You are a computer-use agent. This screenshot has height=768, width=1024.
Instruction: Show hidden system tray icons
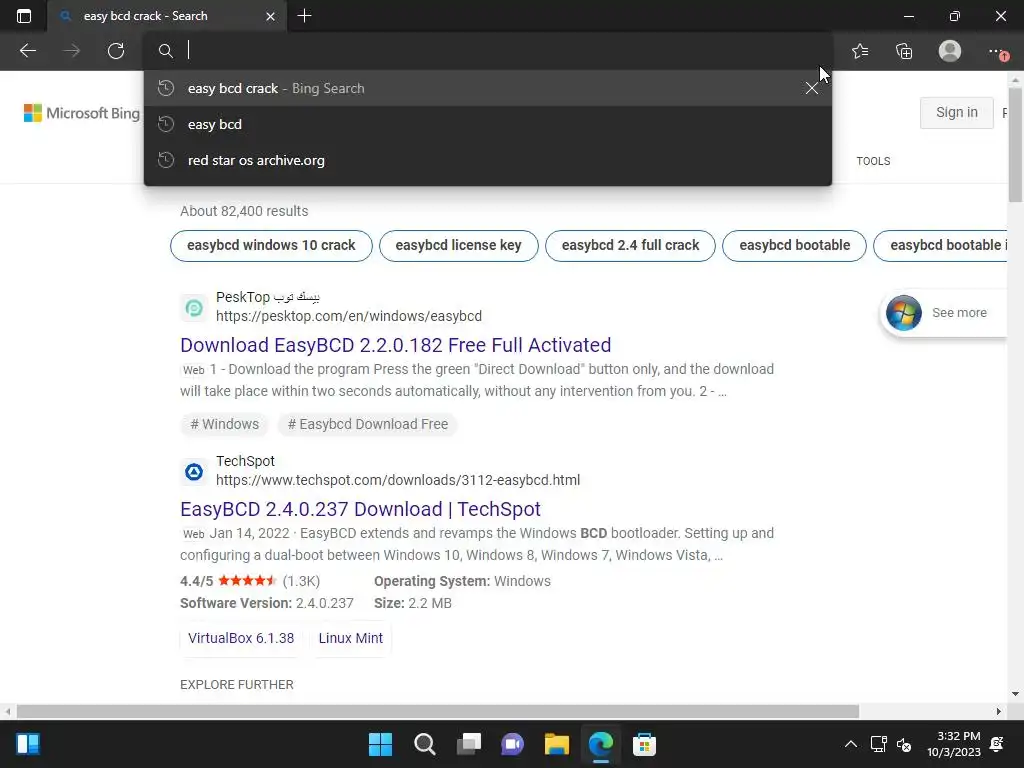(x=851, y=744)
